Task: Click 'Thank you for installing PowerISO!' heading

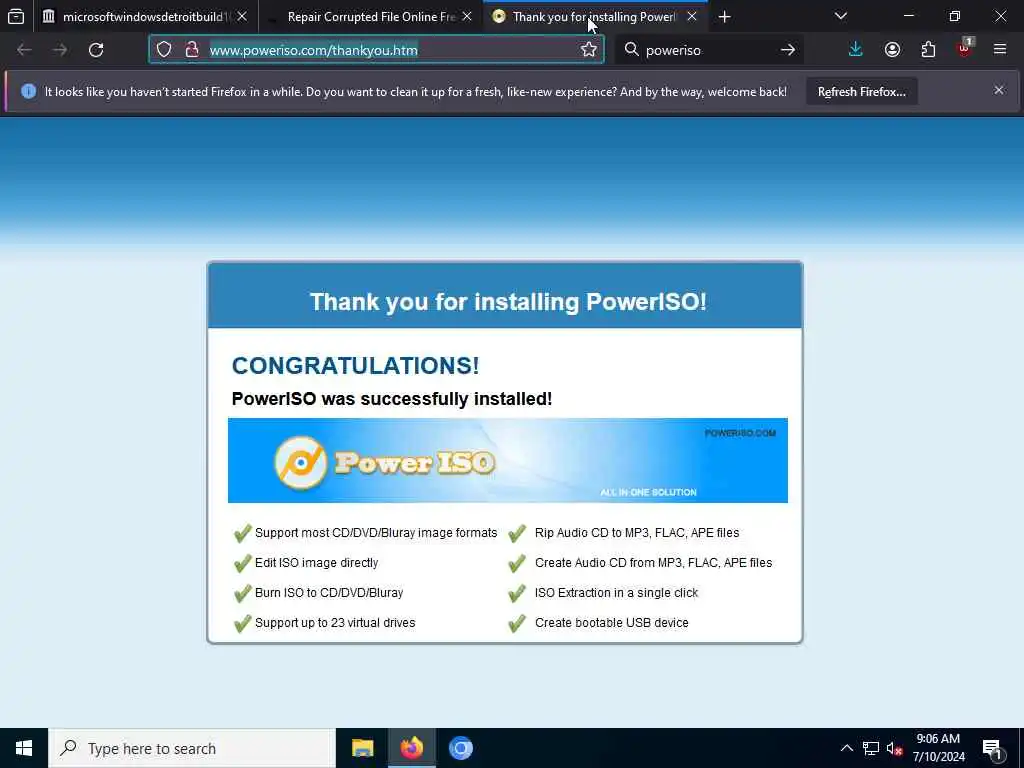Action: click(508, 302)
